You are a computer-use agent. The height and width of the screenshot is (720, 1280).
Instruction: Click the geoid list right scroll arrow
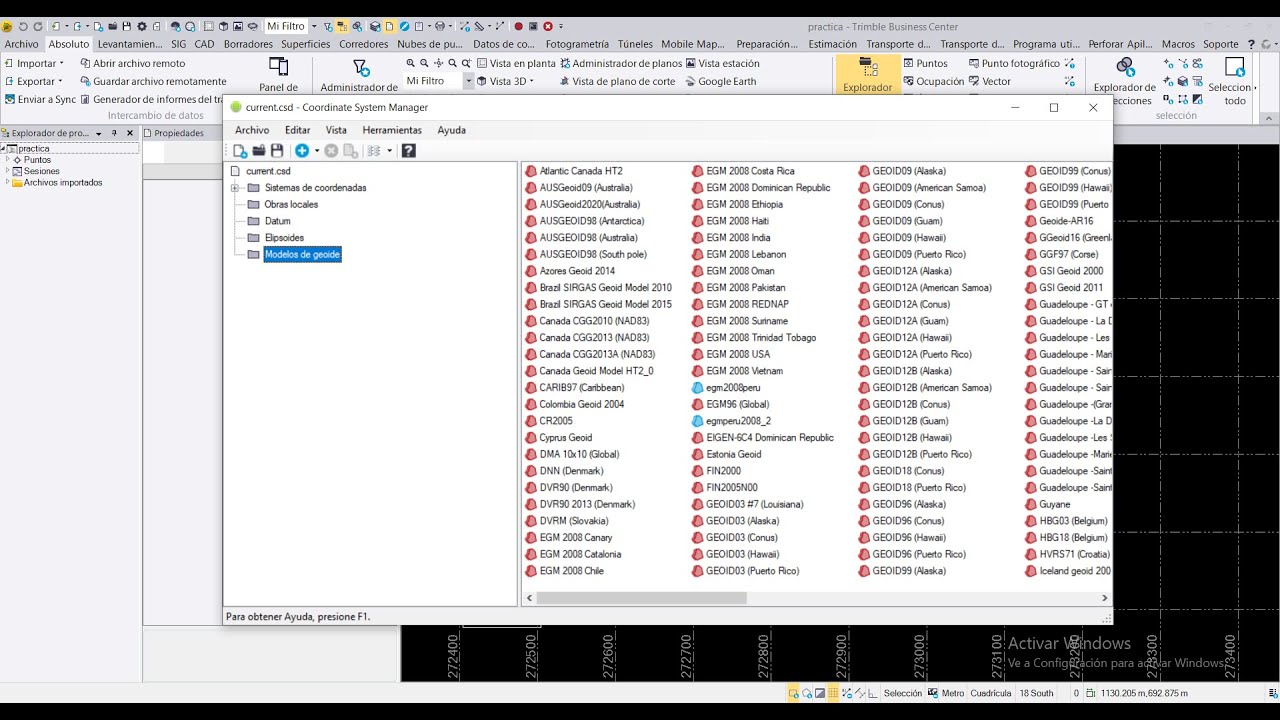coord(1105,598)
